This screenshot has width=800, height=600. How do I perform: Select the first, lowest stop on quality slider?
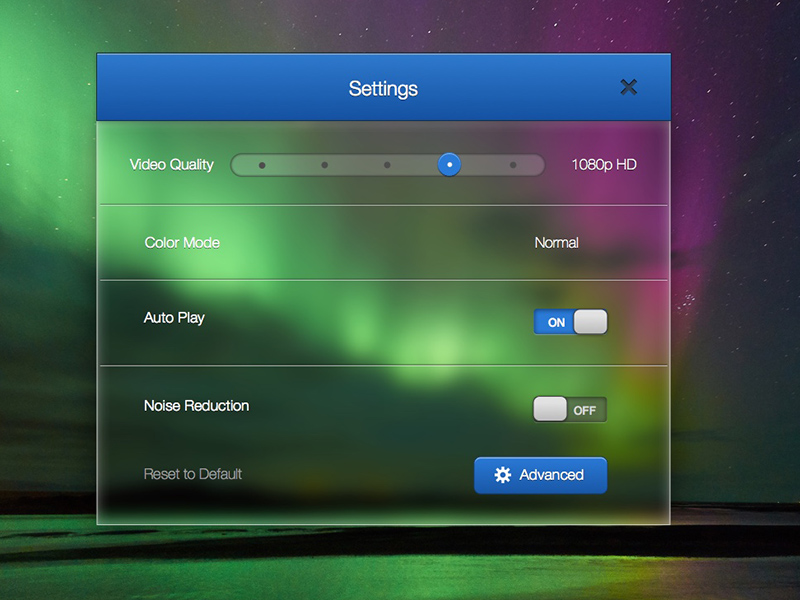pos(262,165)
